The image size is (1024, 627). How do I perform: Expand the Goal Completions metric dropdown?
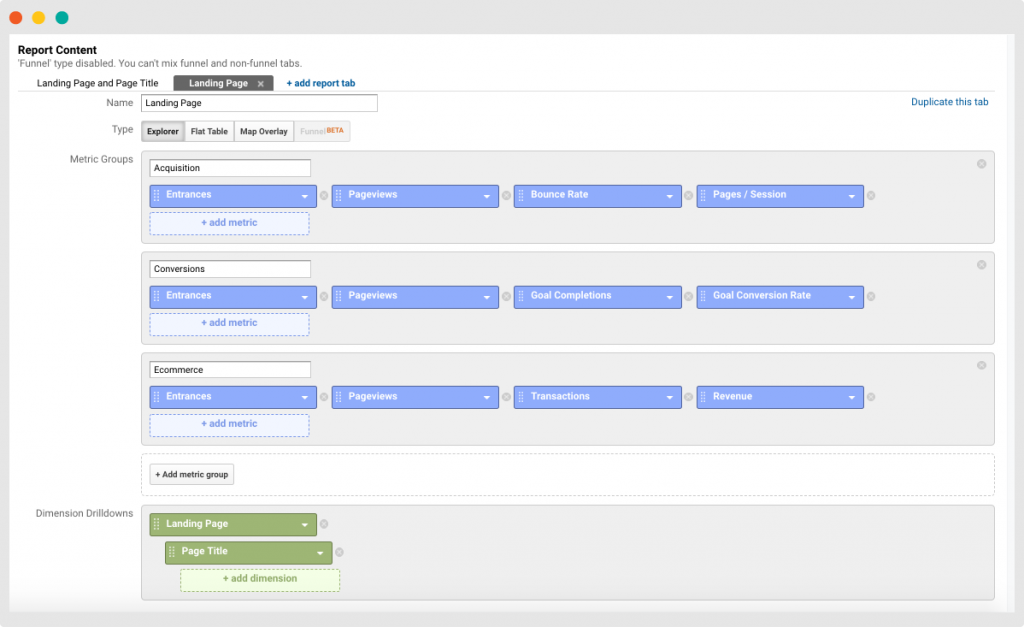tap(669, 297)
